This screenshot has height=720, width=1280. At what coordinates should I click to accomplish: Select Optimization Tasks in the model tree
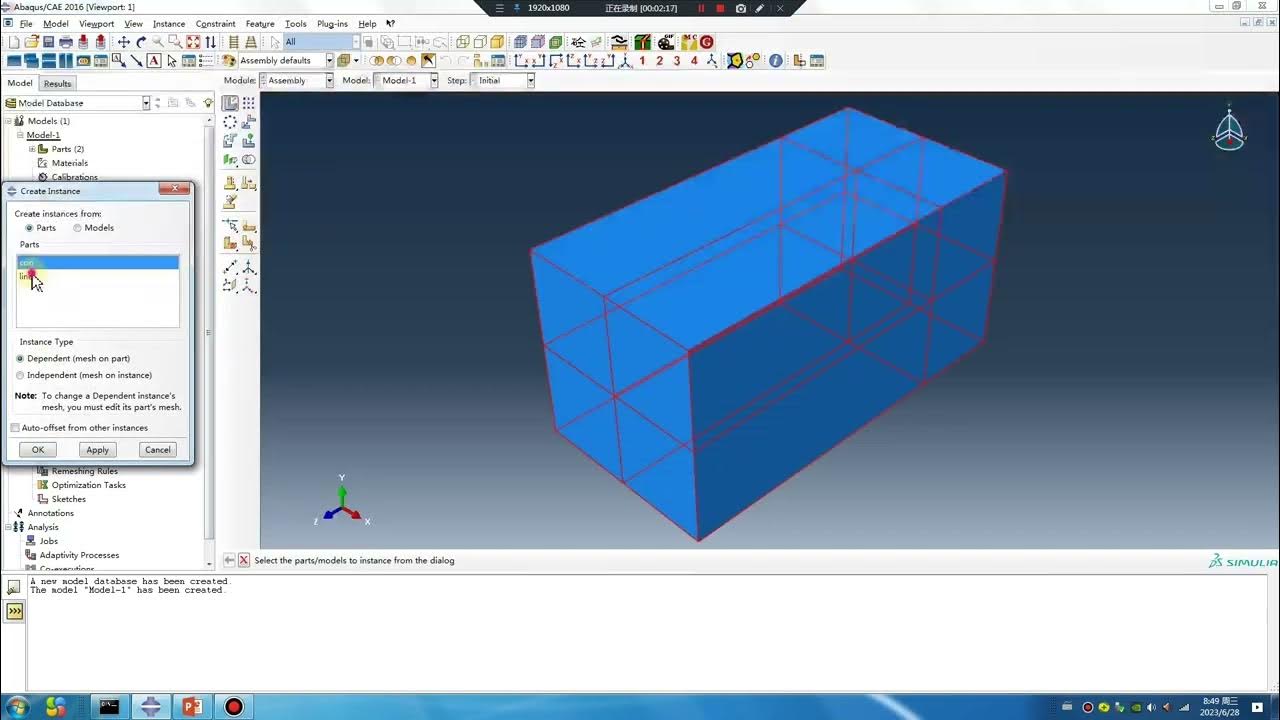point(89,485)
